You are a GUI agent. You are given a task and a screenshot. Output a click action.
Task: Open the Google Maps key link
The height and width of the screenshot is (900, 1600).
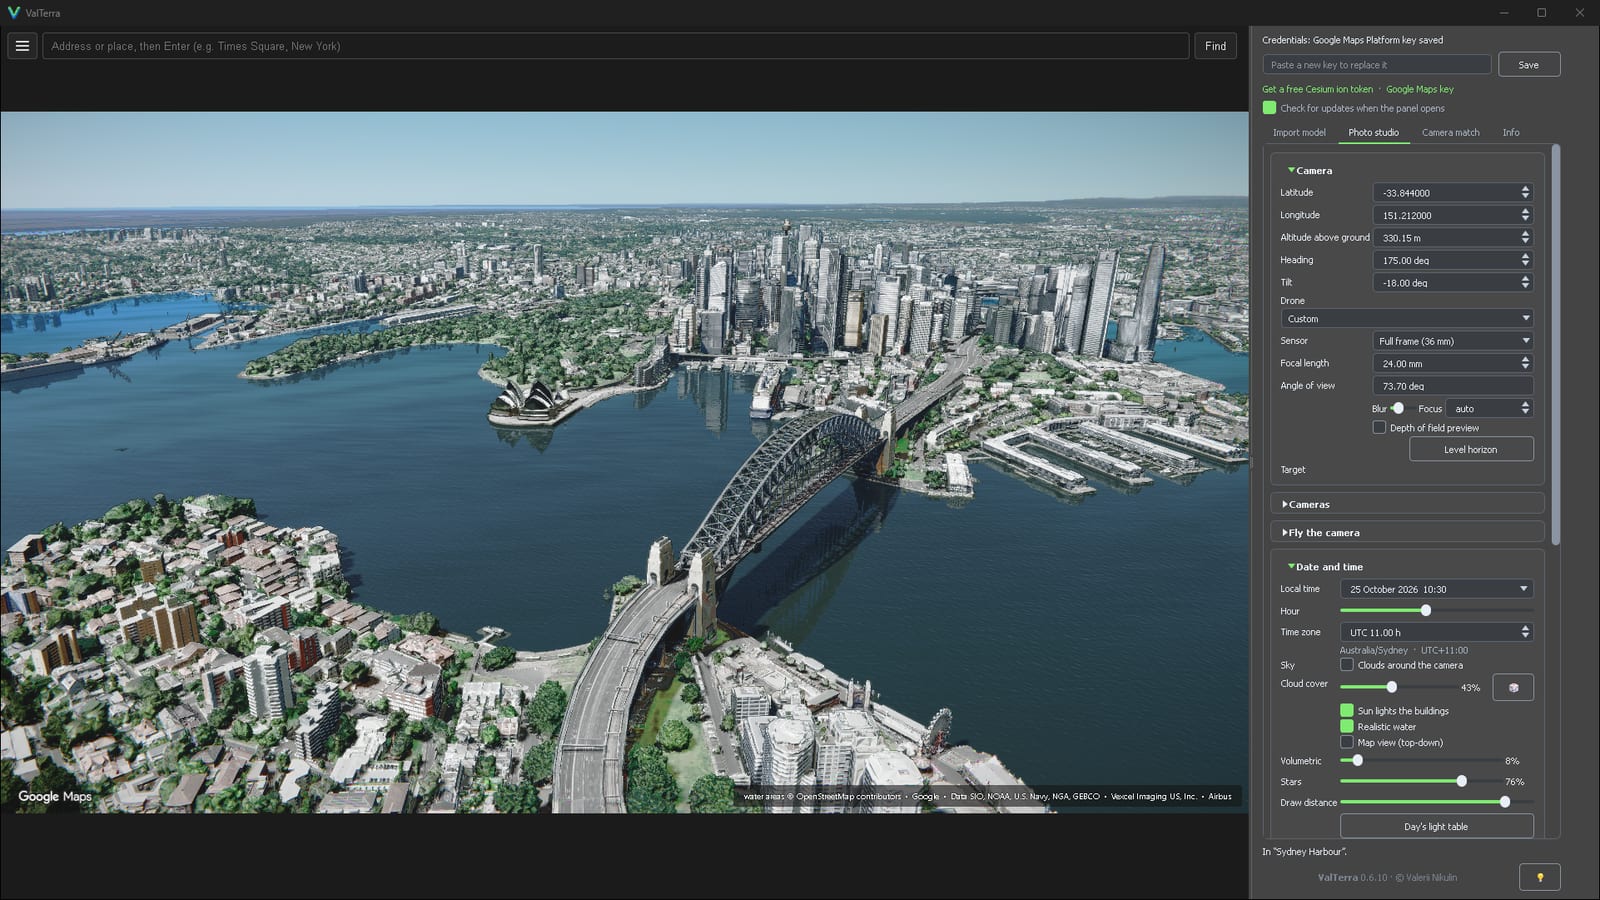tap(1420, 89)
